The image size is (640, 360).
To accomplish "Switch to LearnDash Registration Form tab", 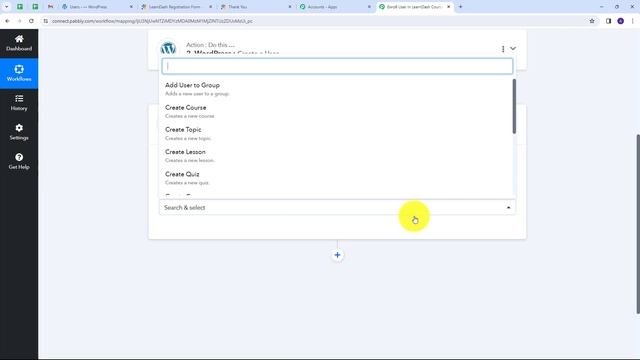I will click(x=175, y=7).
